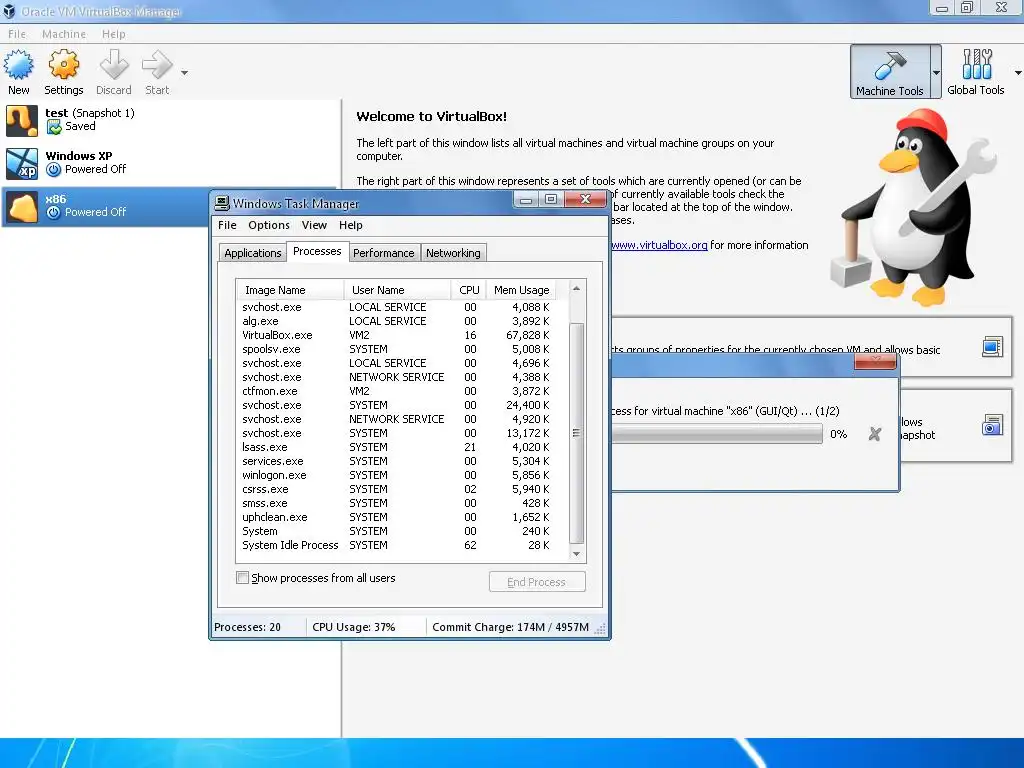
Task: Switch to the Networking tab
Action: [453, 253]
